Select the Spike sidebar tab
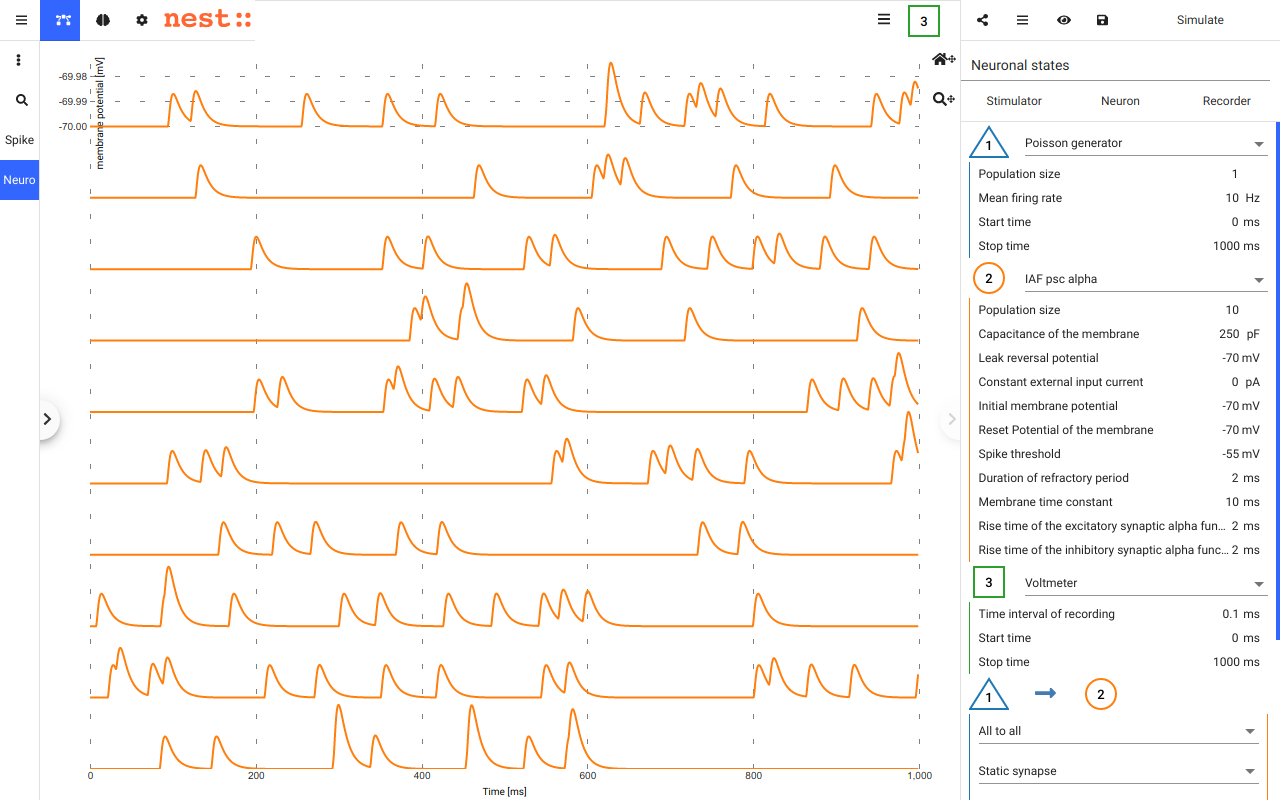Viewport: 1280px width, 800px height. (x=19, y=140)
